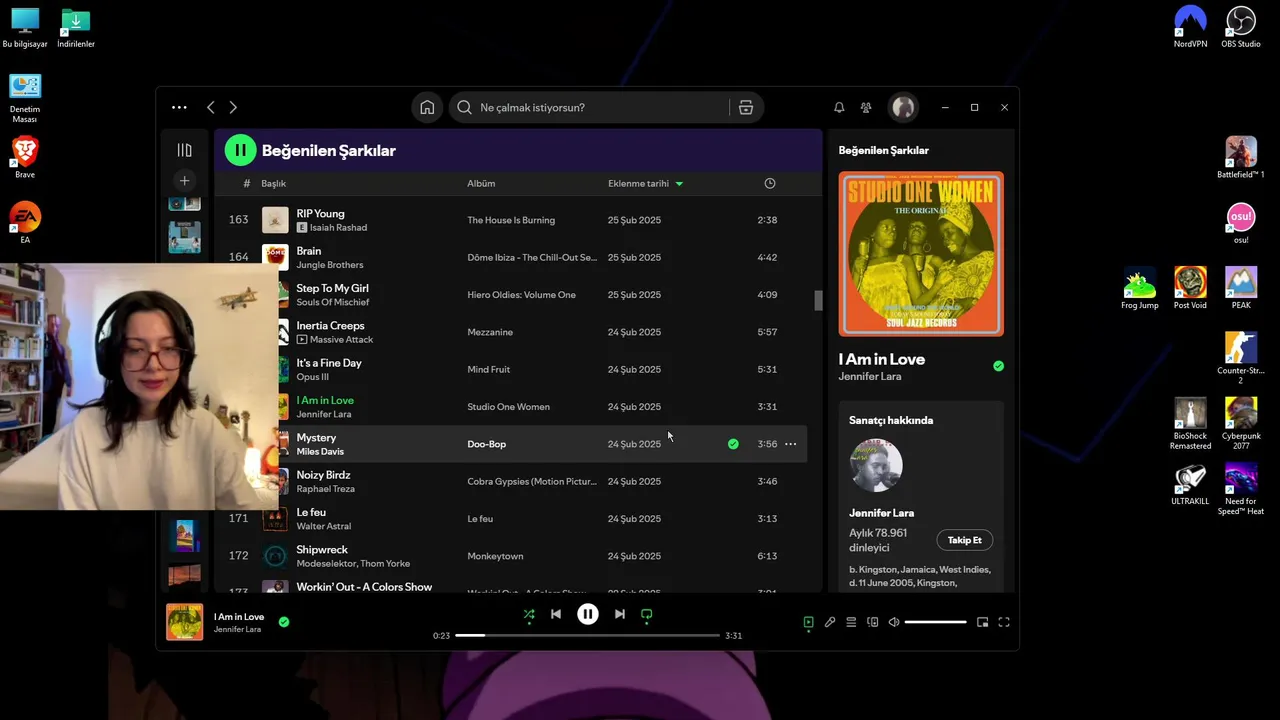This screenshot has width=1280, height=720.
Task: Sort by Albüm column header
Action: (481, 183)
